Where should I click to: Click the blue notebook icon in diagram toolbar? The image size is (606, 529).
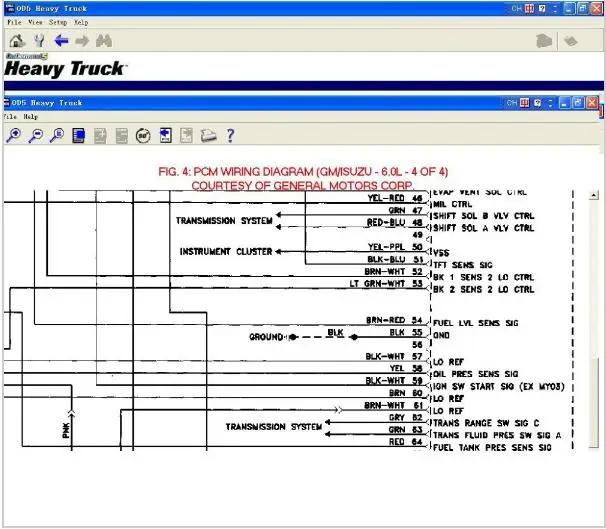tap(78, 136)
